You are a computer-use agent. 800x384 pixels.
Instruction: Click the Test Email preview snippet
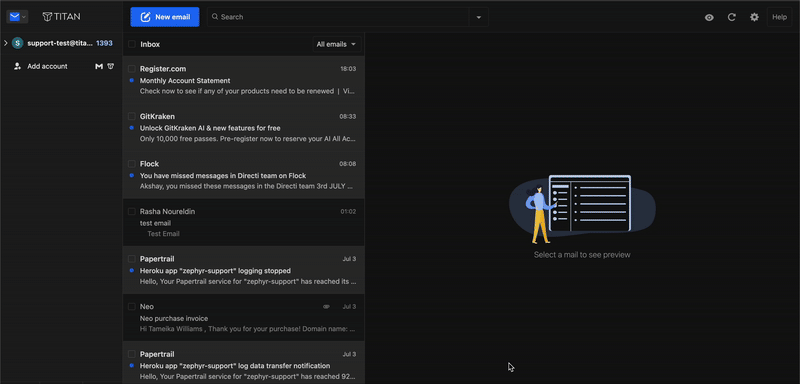163,234
